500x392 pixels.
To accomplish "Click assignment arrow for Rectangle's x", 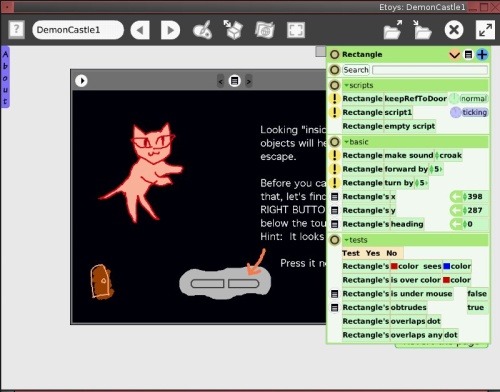I will (455, 197).
